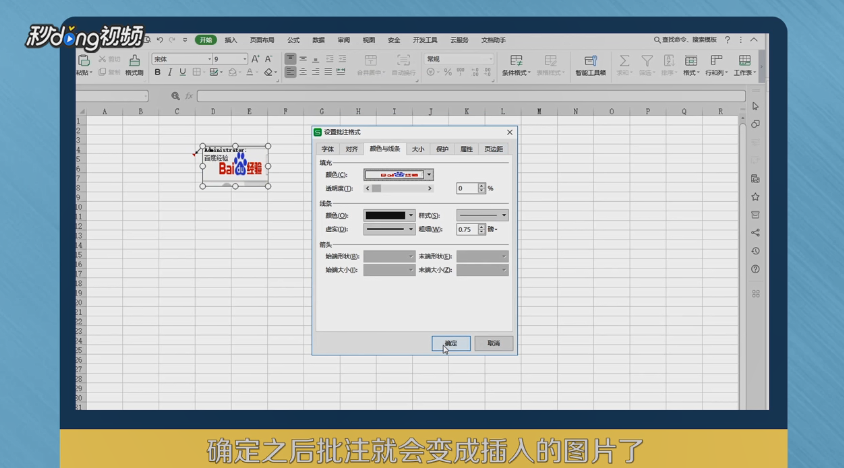Open the 公式 ribbon tab
Viewport: 844px width, 468px height.
293,40
